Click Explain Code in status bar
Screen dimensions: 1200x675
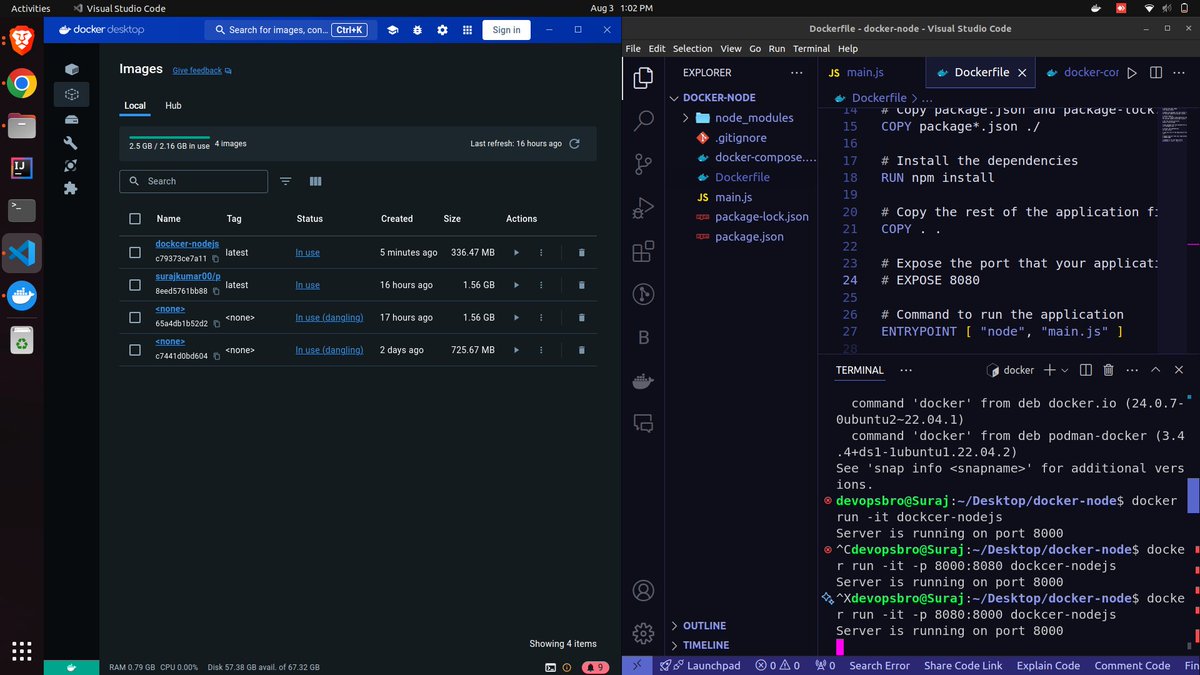click(x=1048, y=665)
